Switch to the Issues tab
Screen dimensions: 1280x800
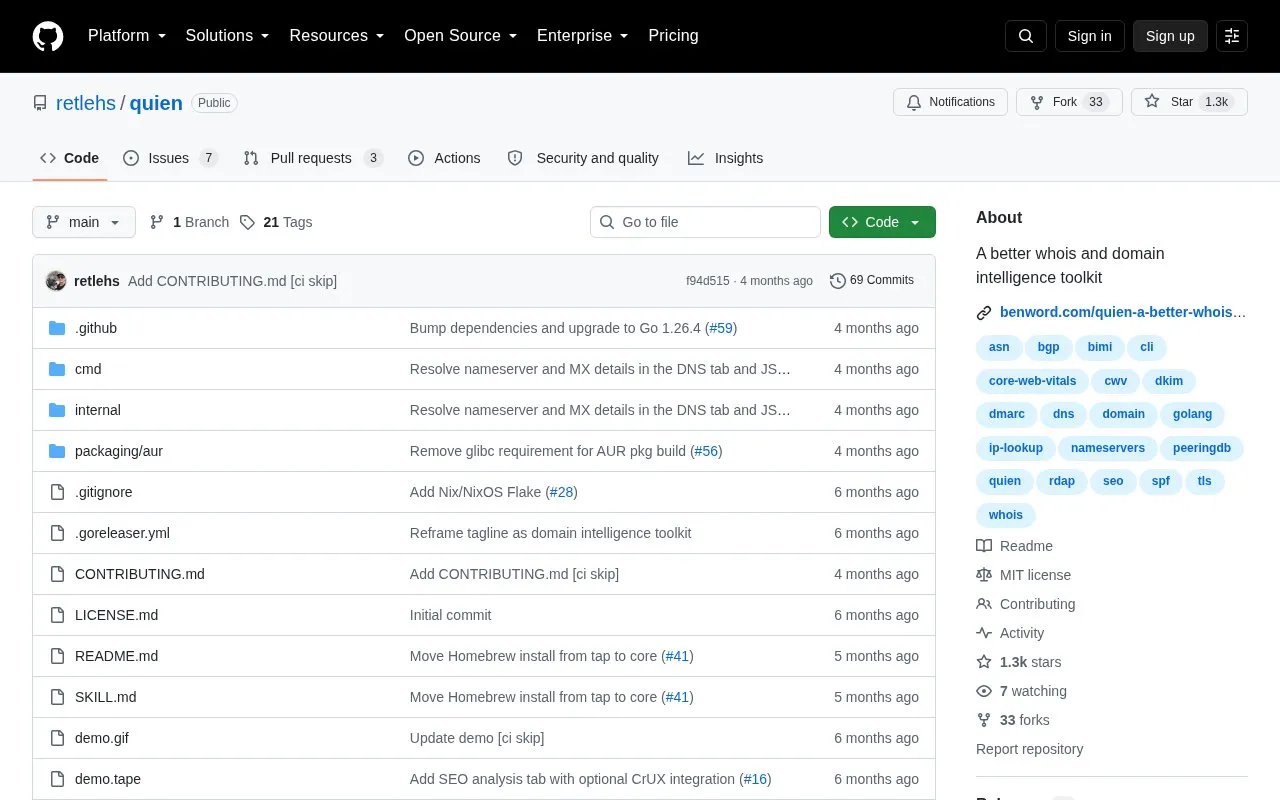[x=170, y=158]
